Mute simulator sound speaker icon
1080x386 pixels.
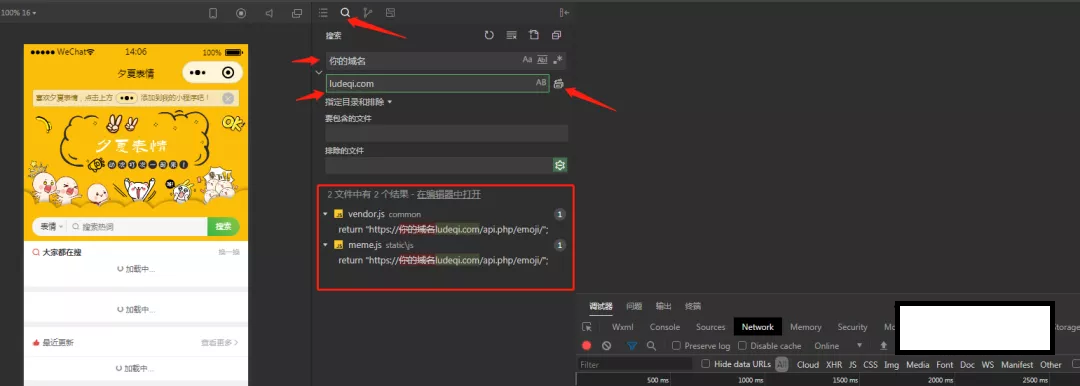coord(269,13)
